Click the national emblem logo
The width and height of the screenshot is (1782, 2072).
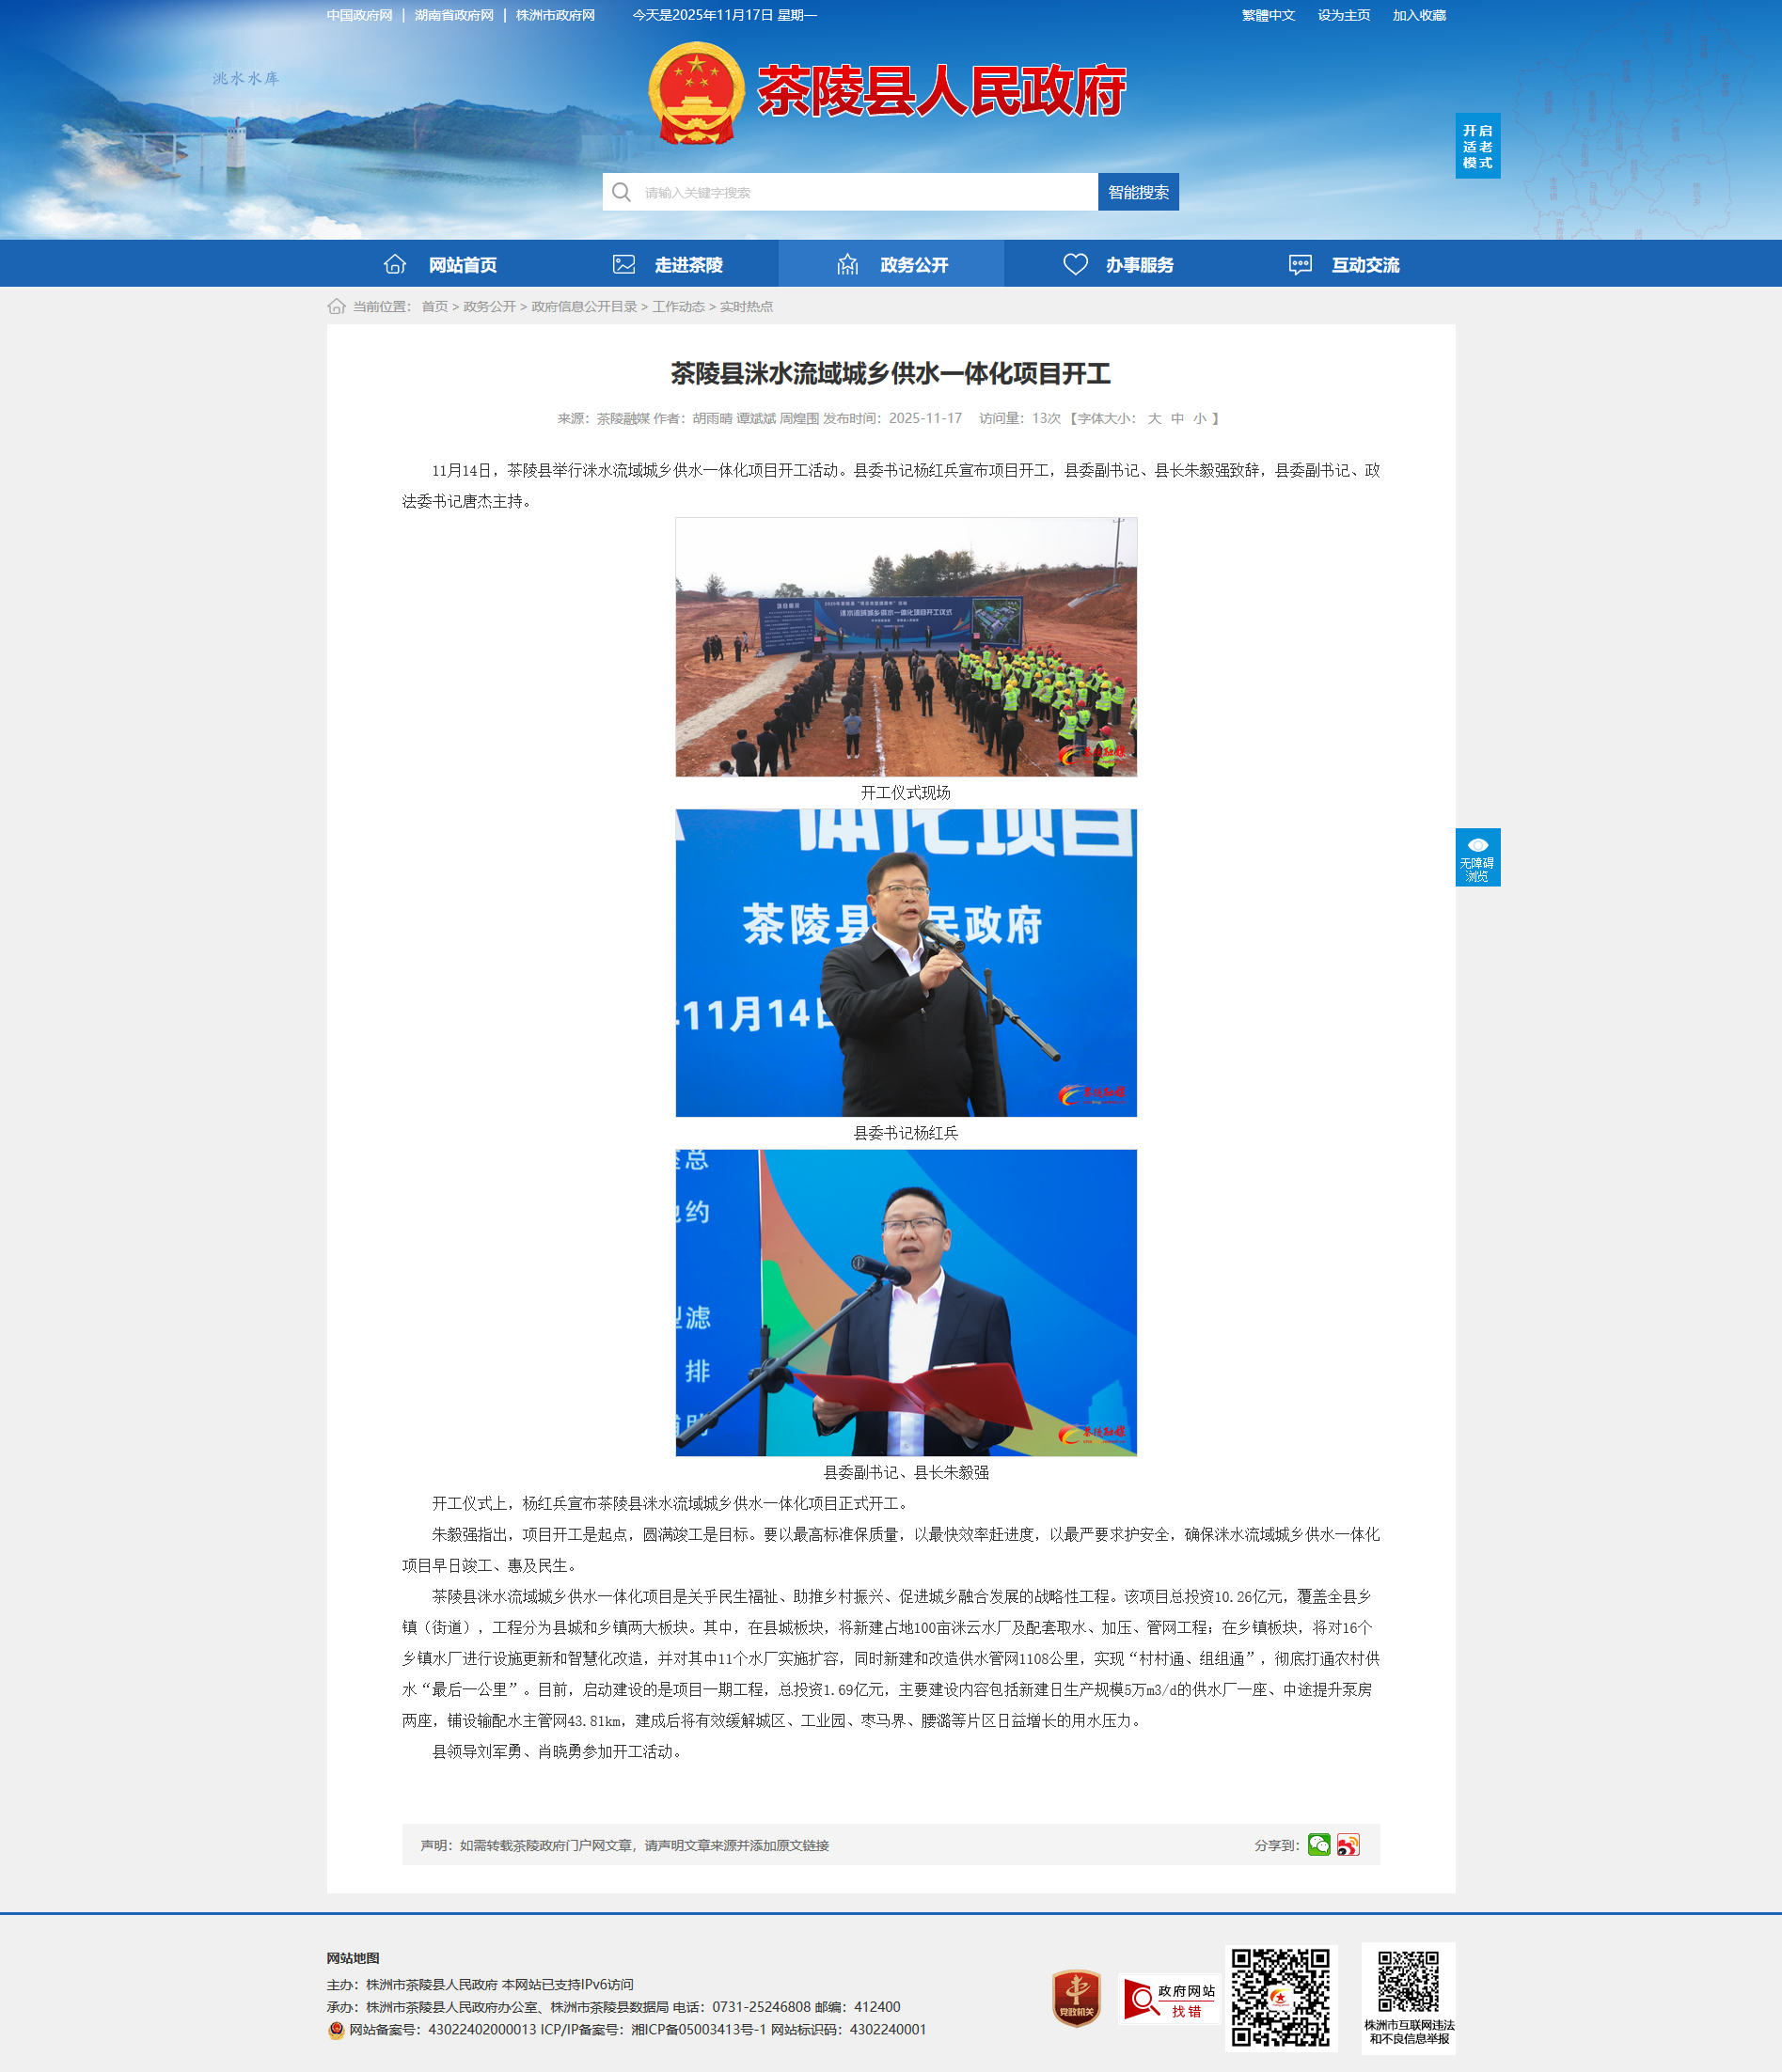696,93
